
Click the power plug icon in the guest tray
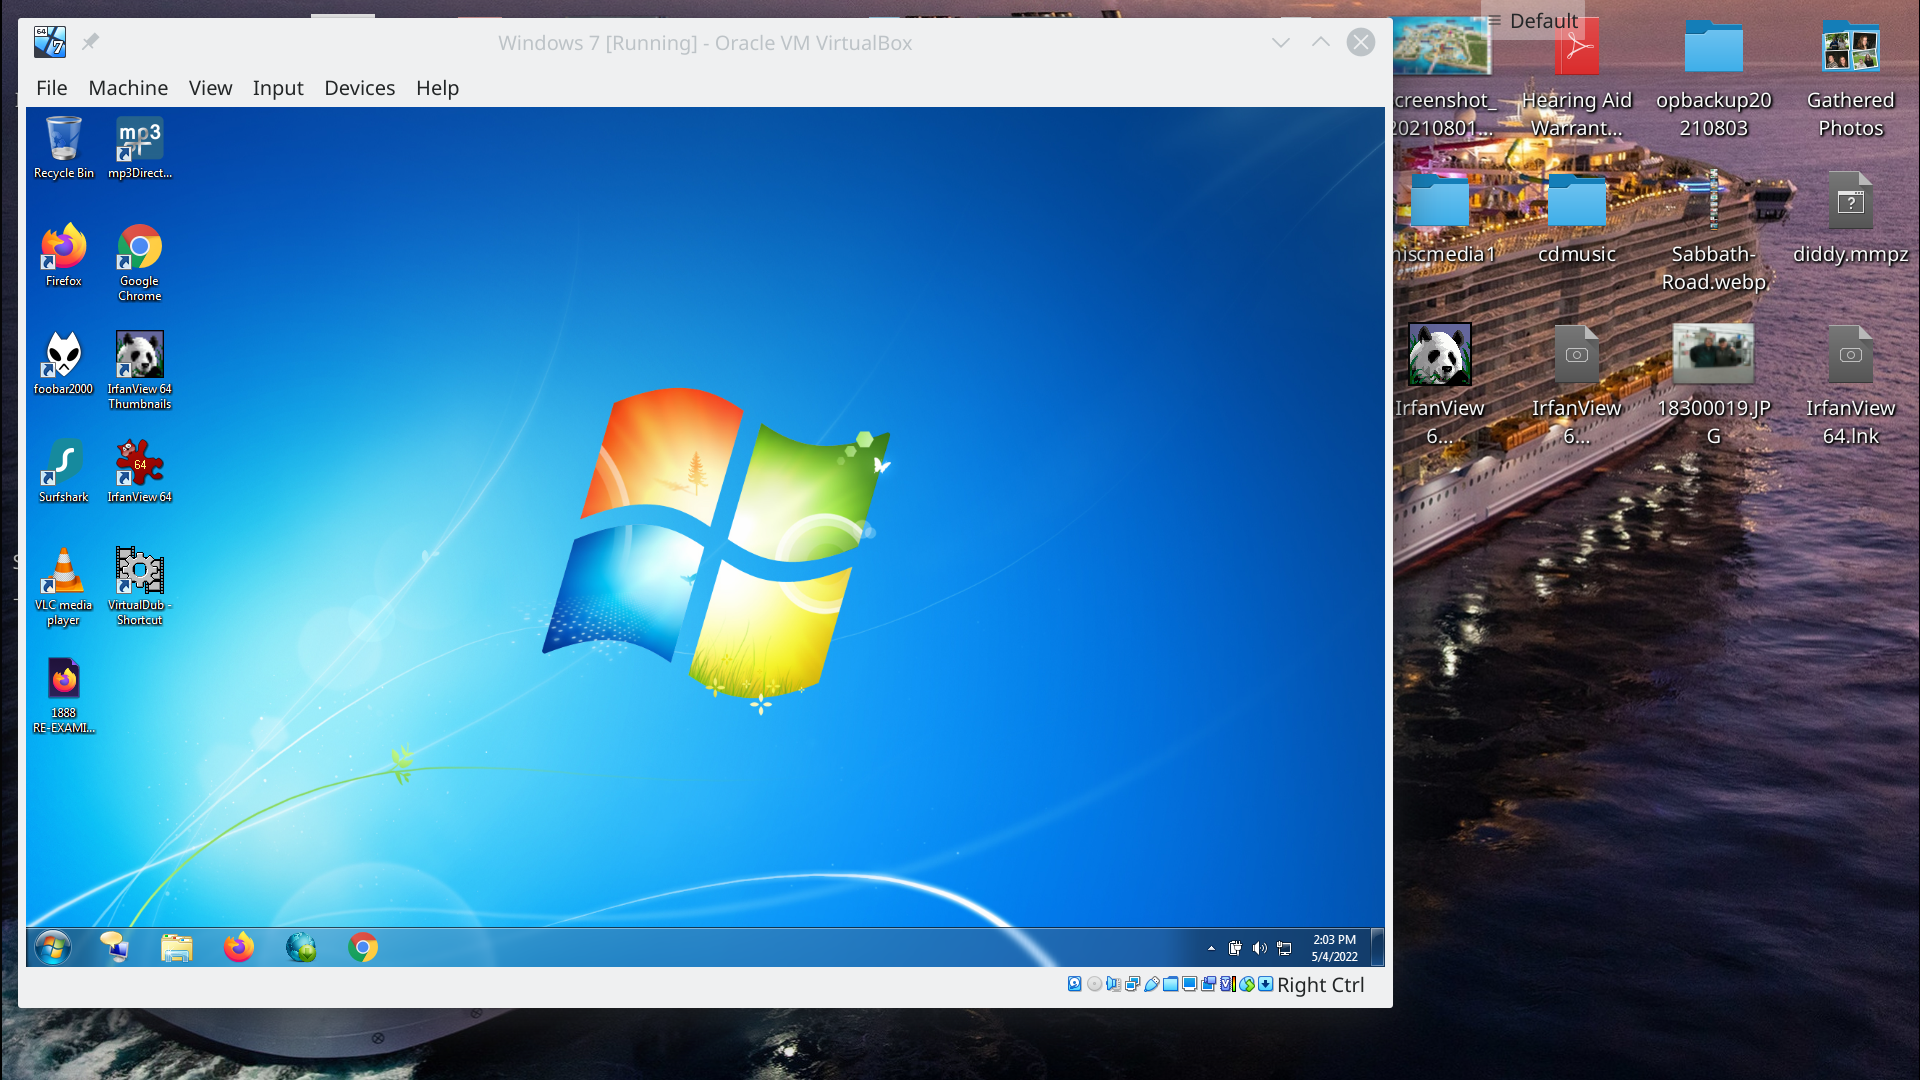click(x=1235, y=948)
